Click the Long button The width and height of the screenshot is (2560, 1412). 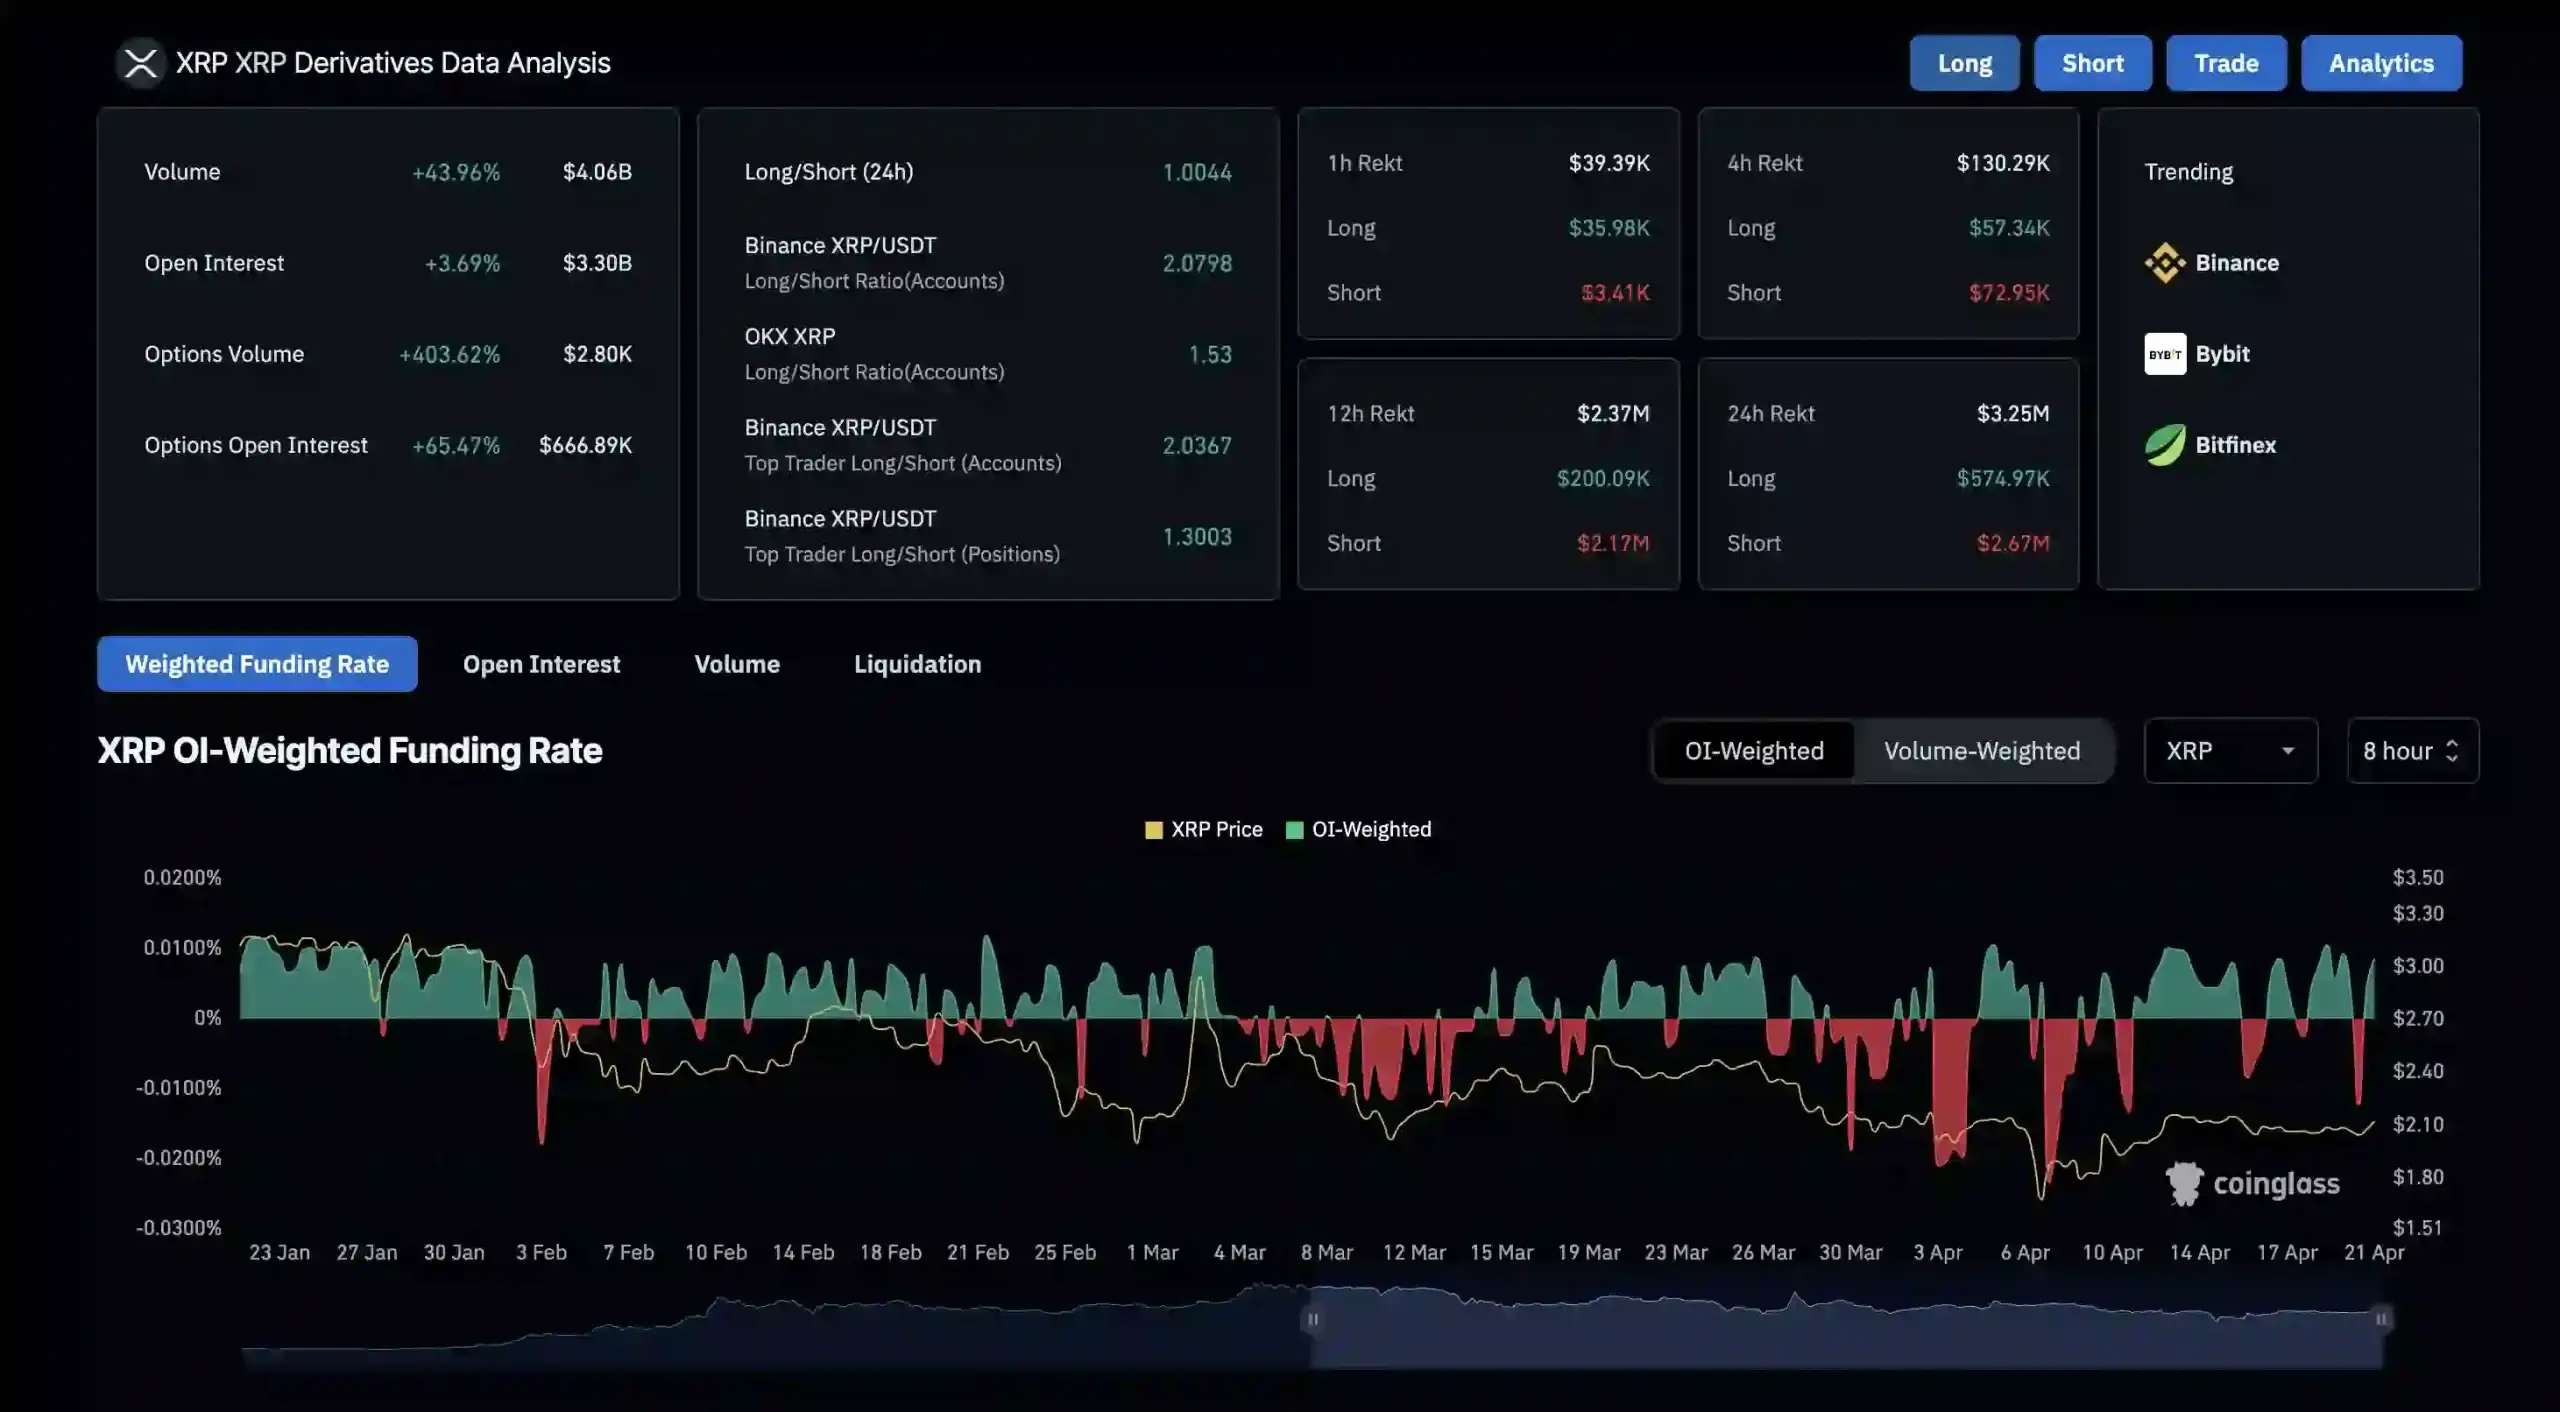pos(1964,63)
